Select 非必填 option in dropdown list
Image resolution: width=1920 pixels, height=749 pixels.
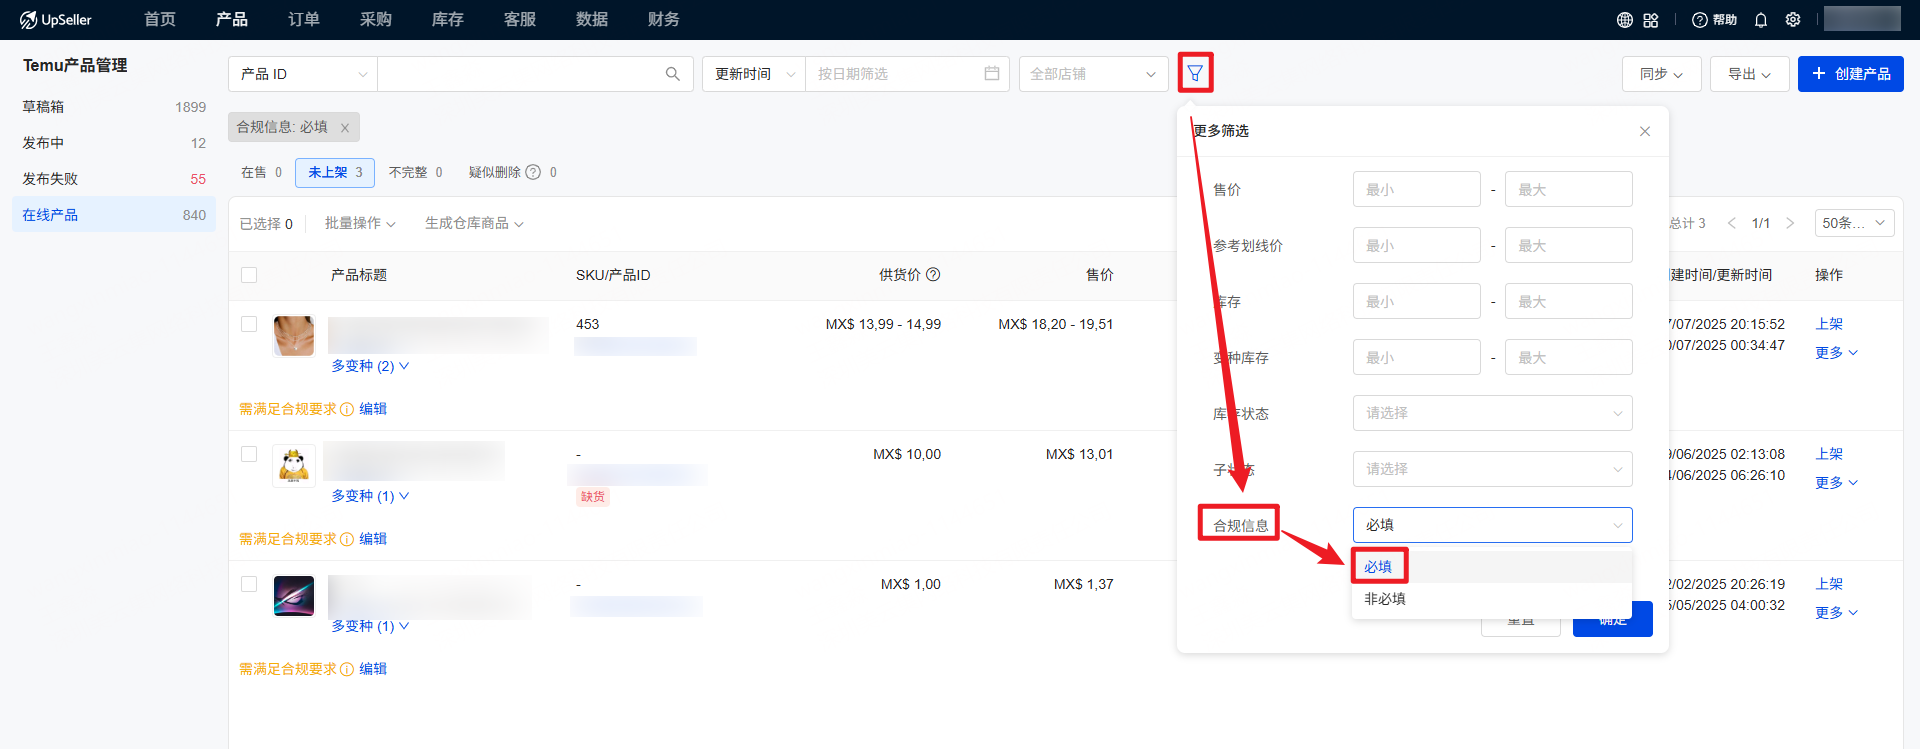pyautogui.click(x=1385, y=599)
